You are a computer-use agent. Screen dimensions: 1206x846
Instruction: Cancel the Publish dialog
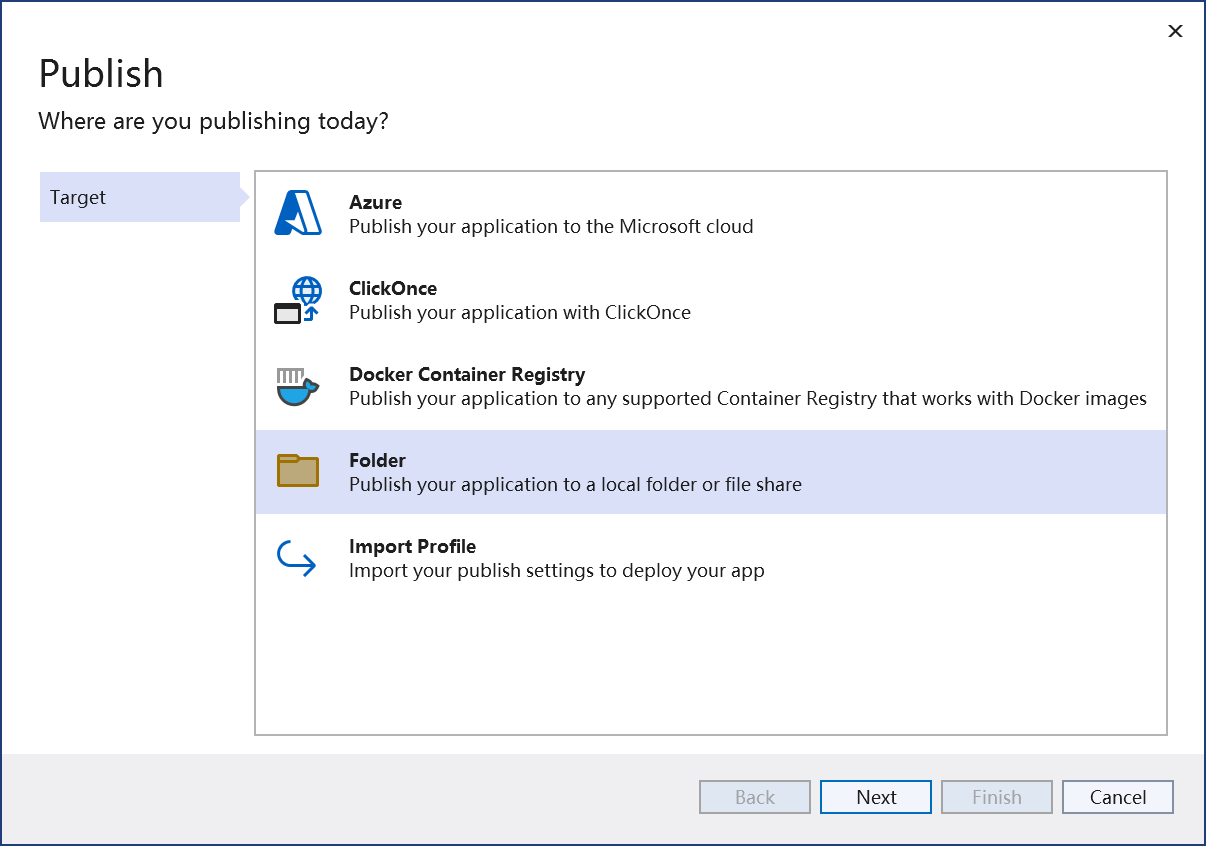click(1117, 797)
